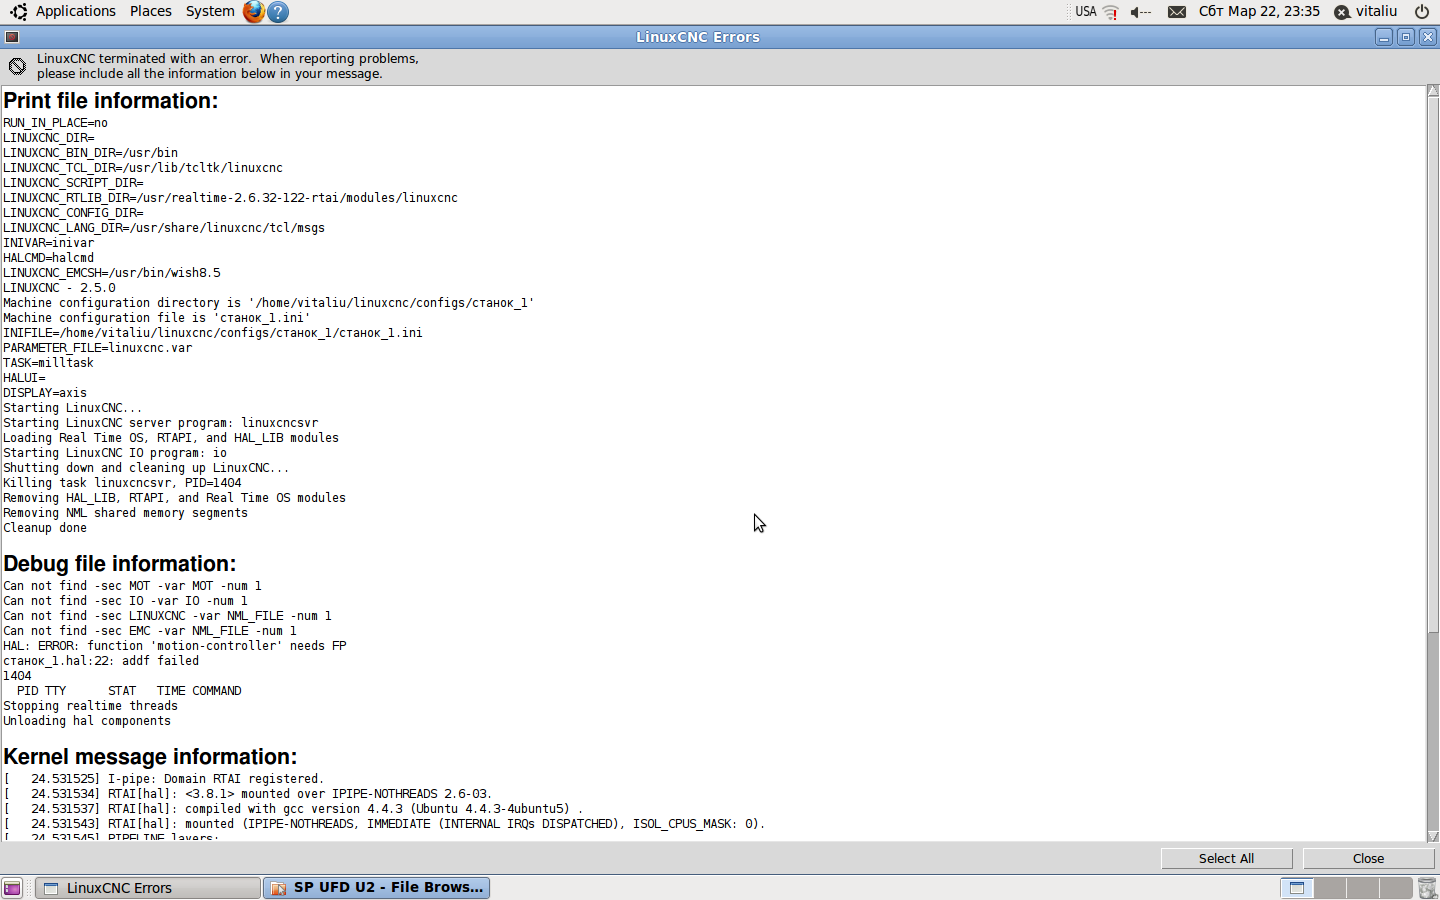Click the vertical scrollbar thumb

click(x=1433, y=364)
